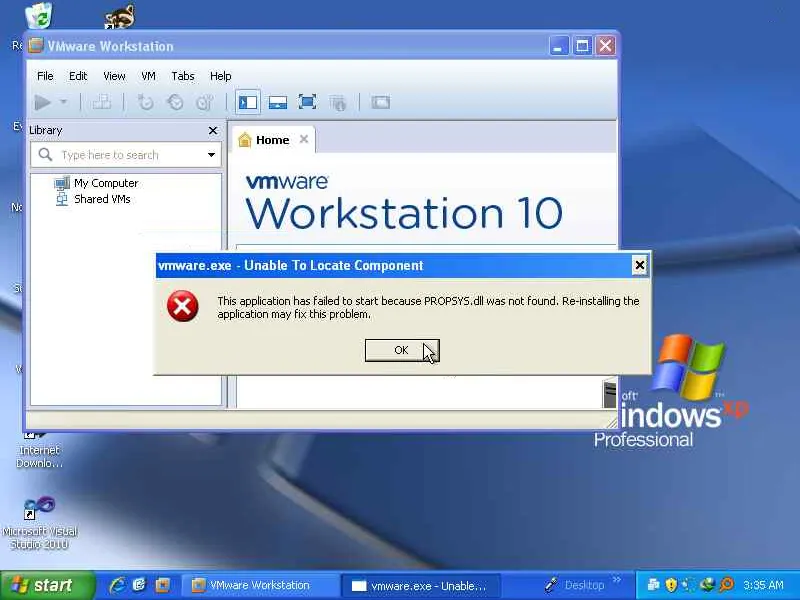This screenshot has width=800, height=600.
Task: Expand the Desktop toolbar chevron
Action: [x=616, y=580]
